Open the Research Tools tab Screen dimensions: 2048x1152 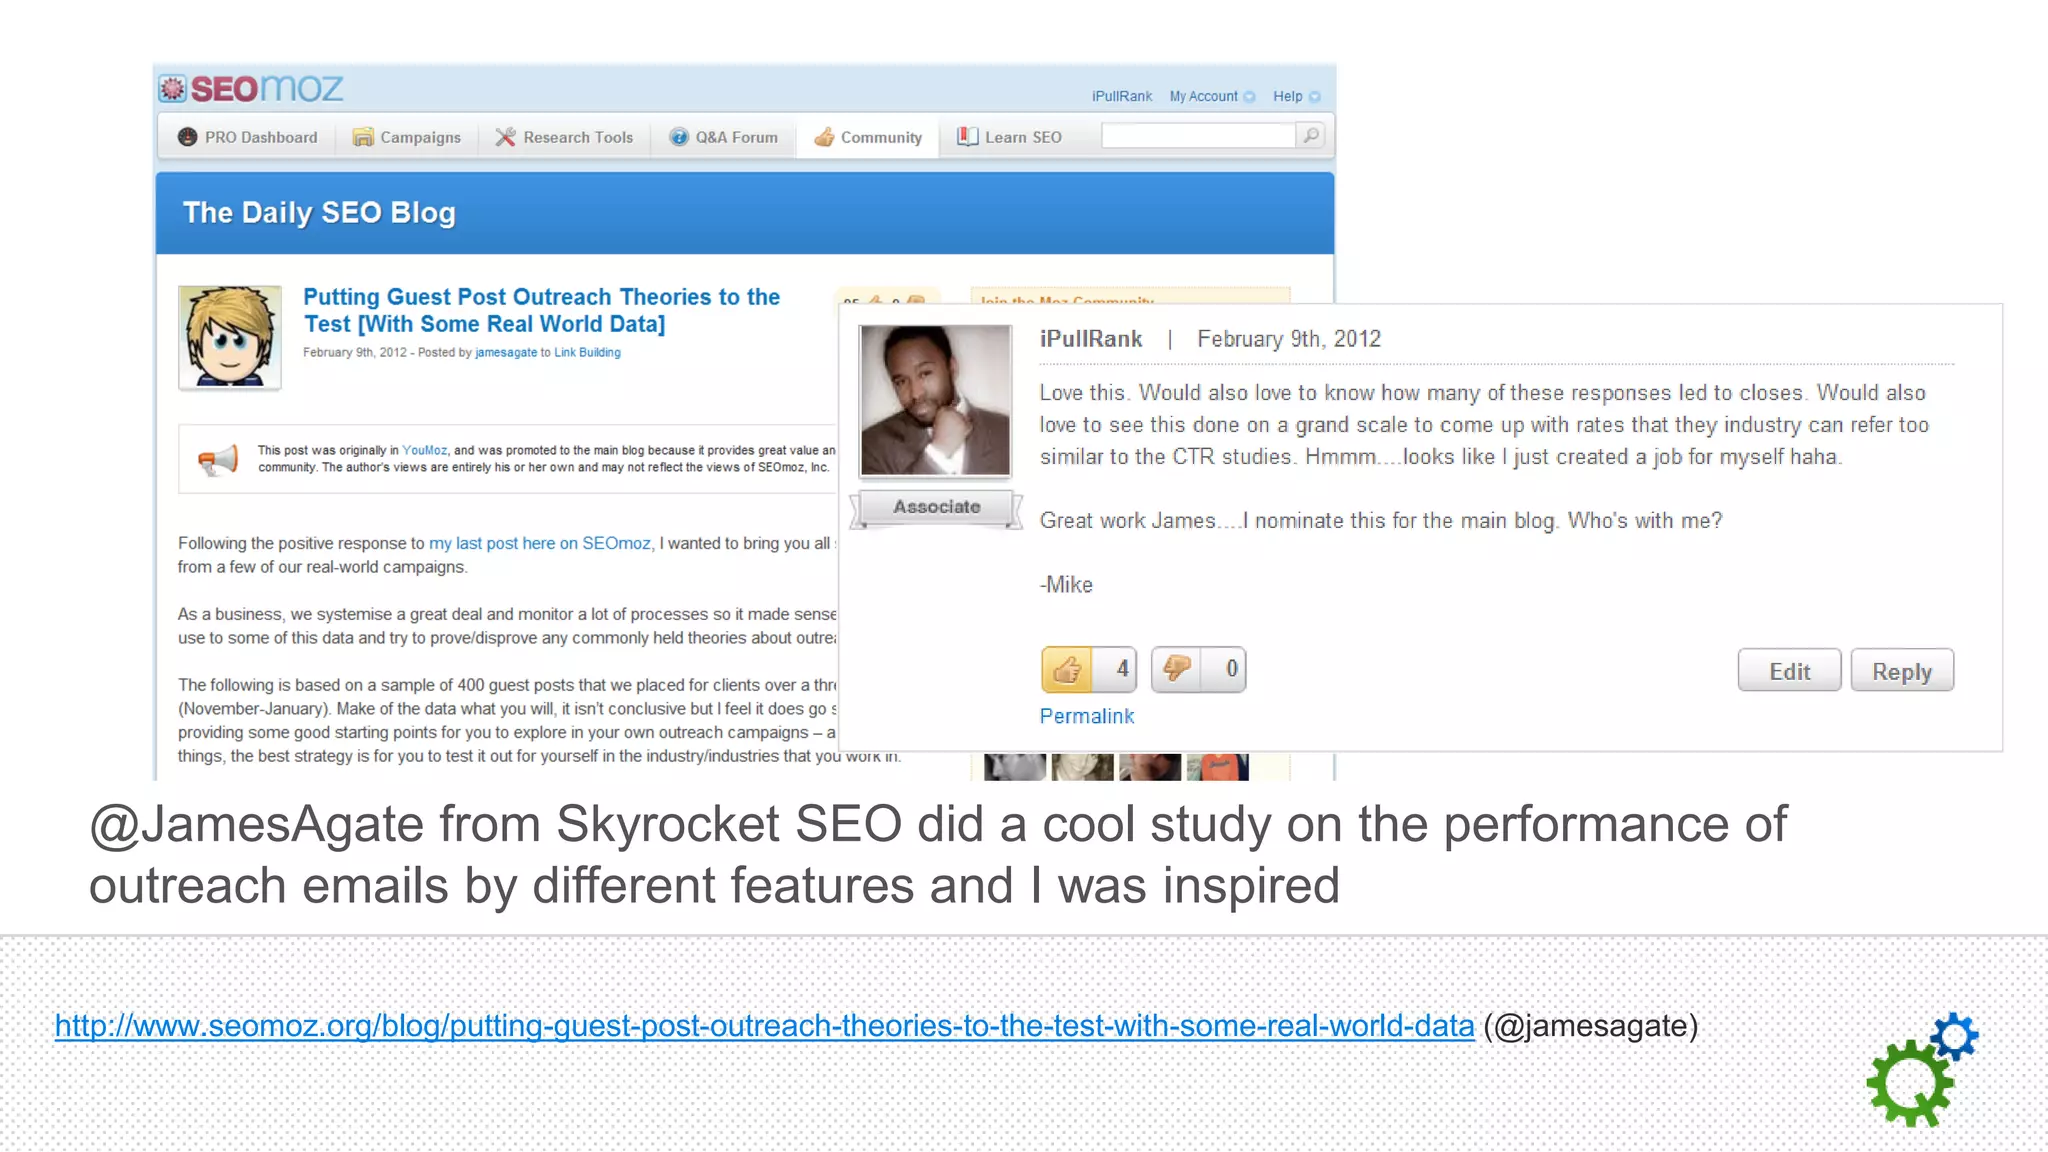(x=564, y=137)
